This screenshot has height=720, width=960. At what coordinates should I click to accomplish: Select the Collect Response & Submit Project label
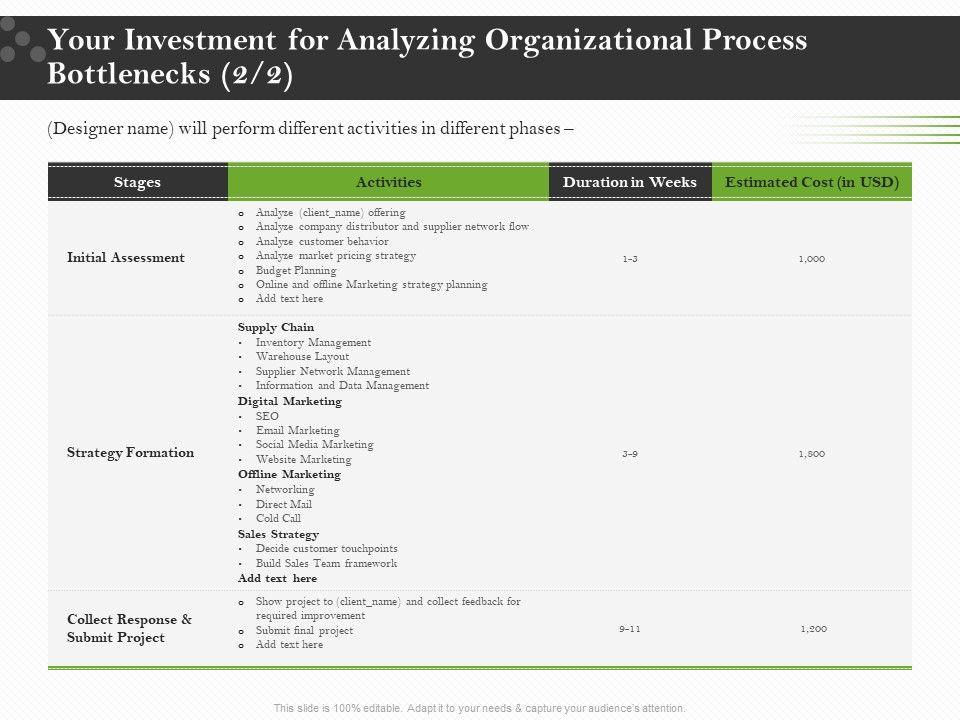(129, 628)
